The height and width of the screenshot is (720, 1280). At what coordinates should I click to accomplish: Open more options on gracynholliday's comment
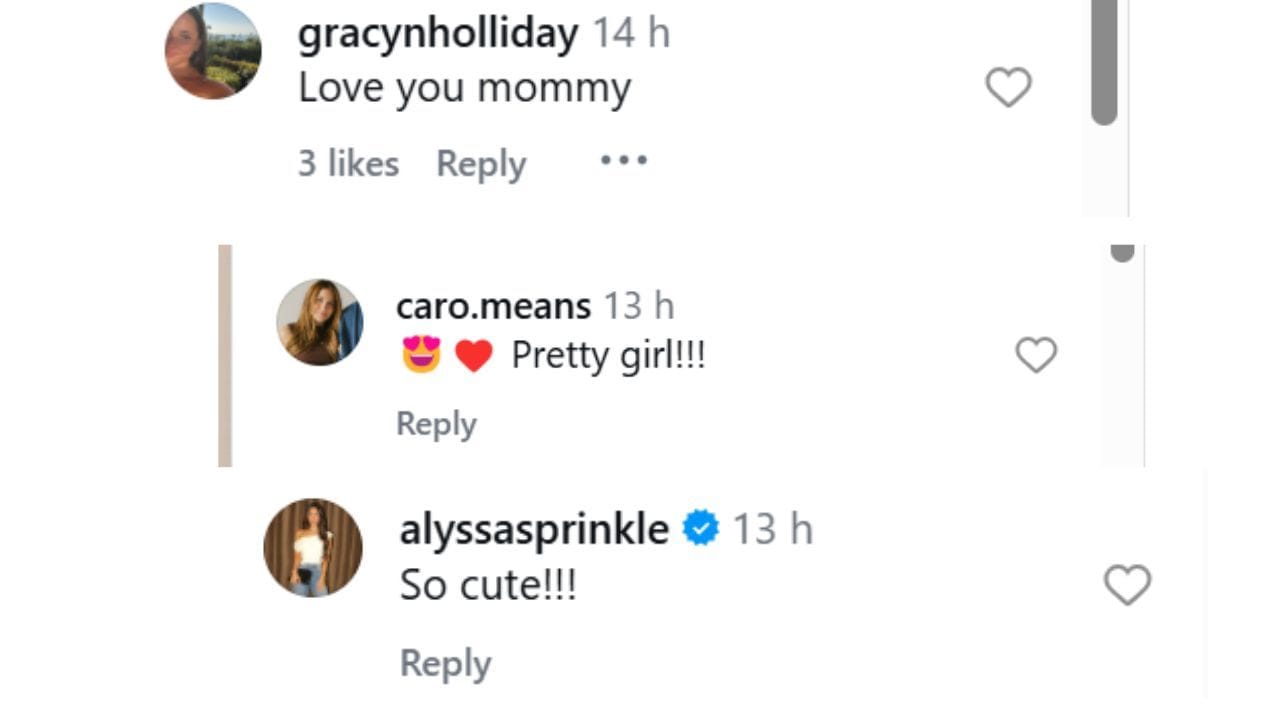tap(624, 160)
